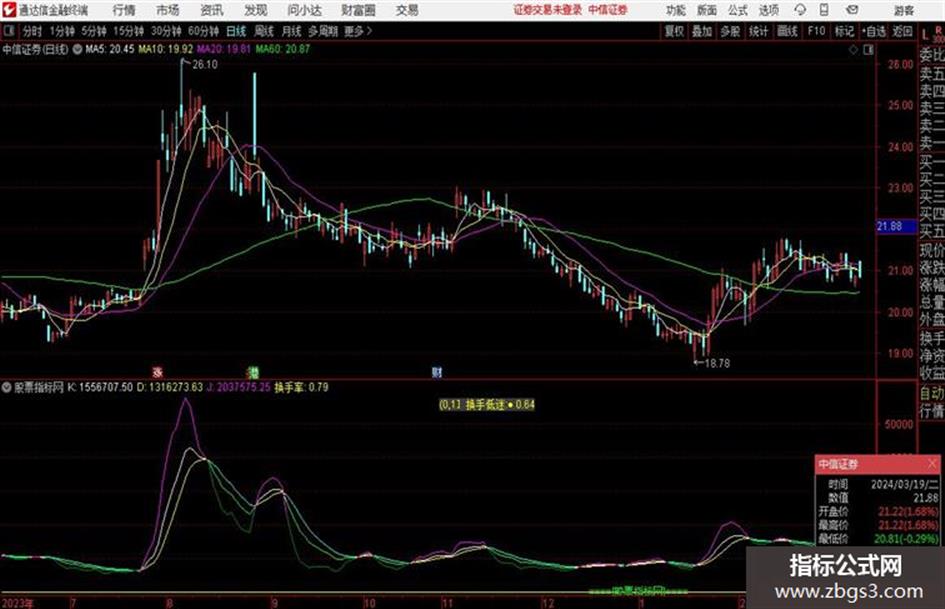
Task: Open the F10 company info button
Action: coord(817,31)
